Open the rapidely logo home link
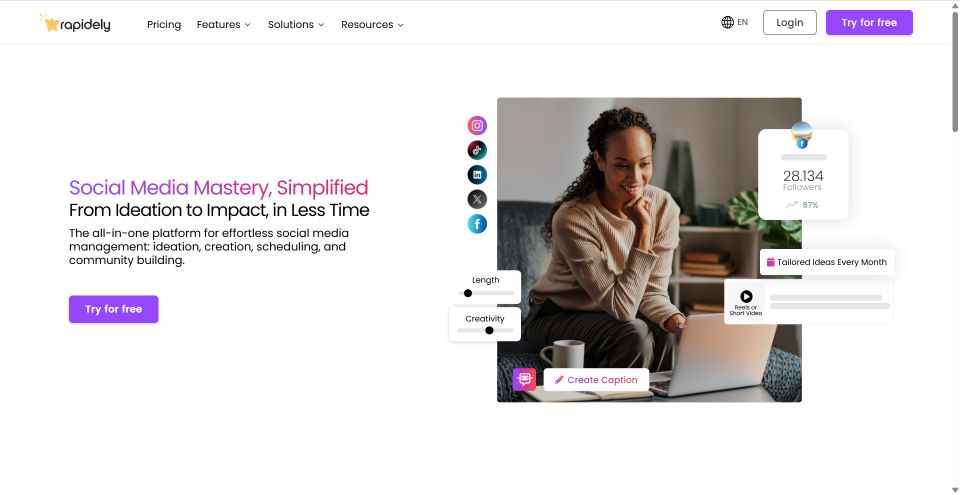Screen dimensions: 960x495 75,23
